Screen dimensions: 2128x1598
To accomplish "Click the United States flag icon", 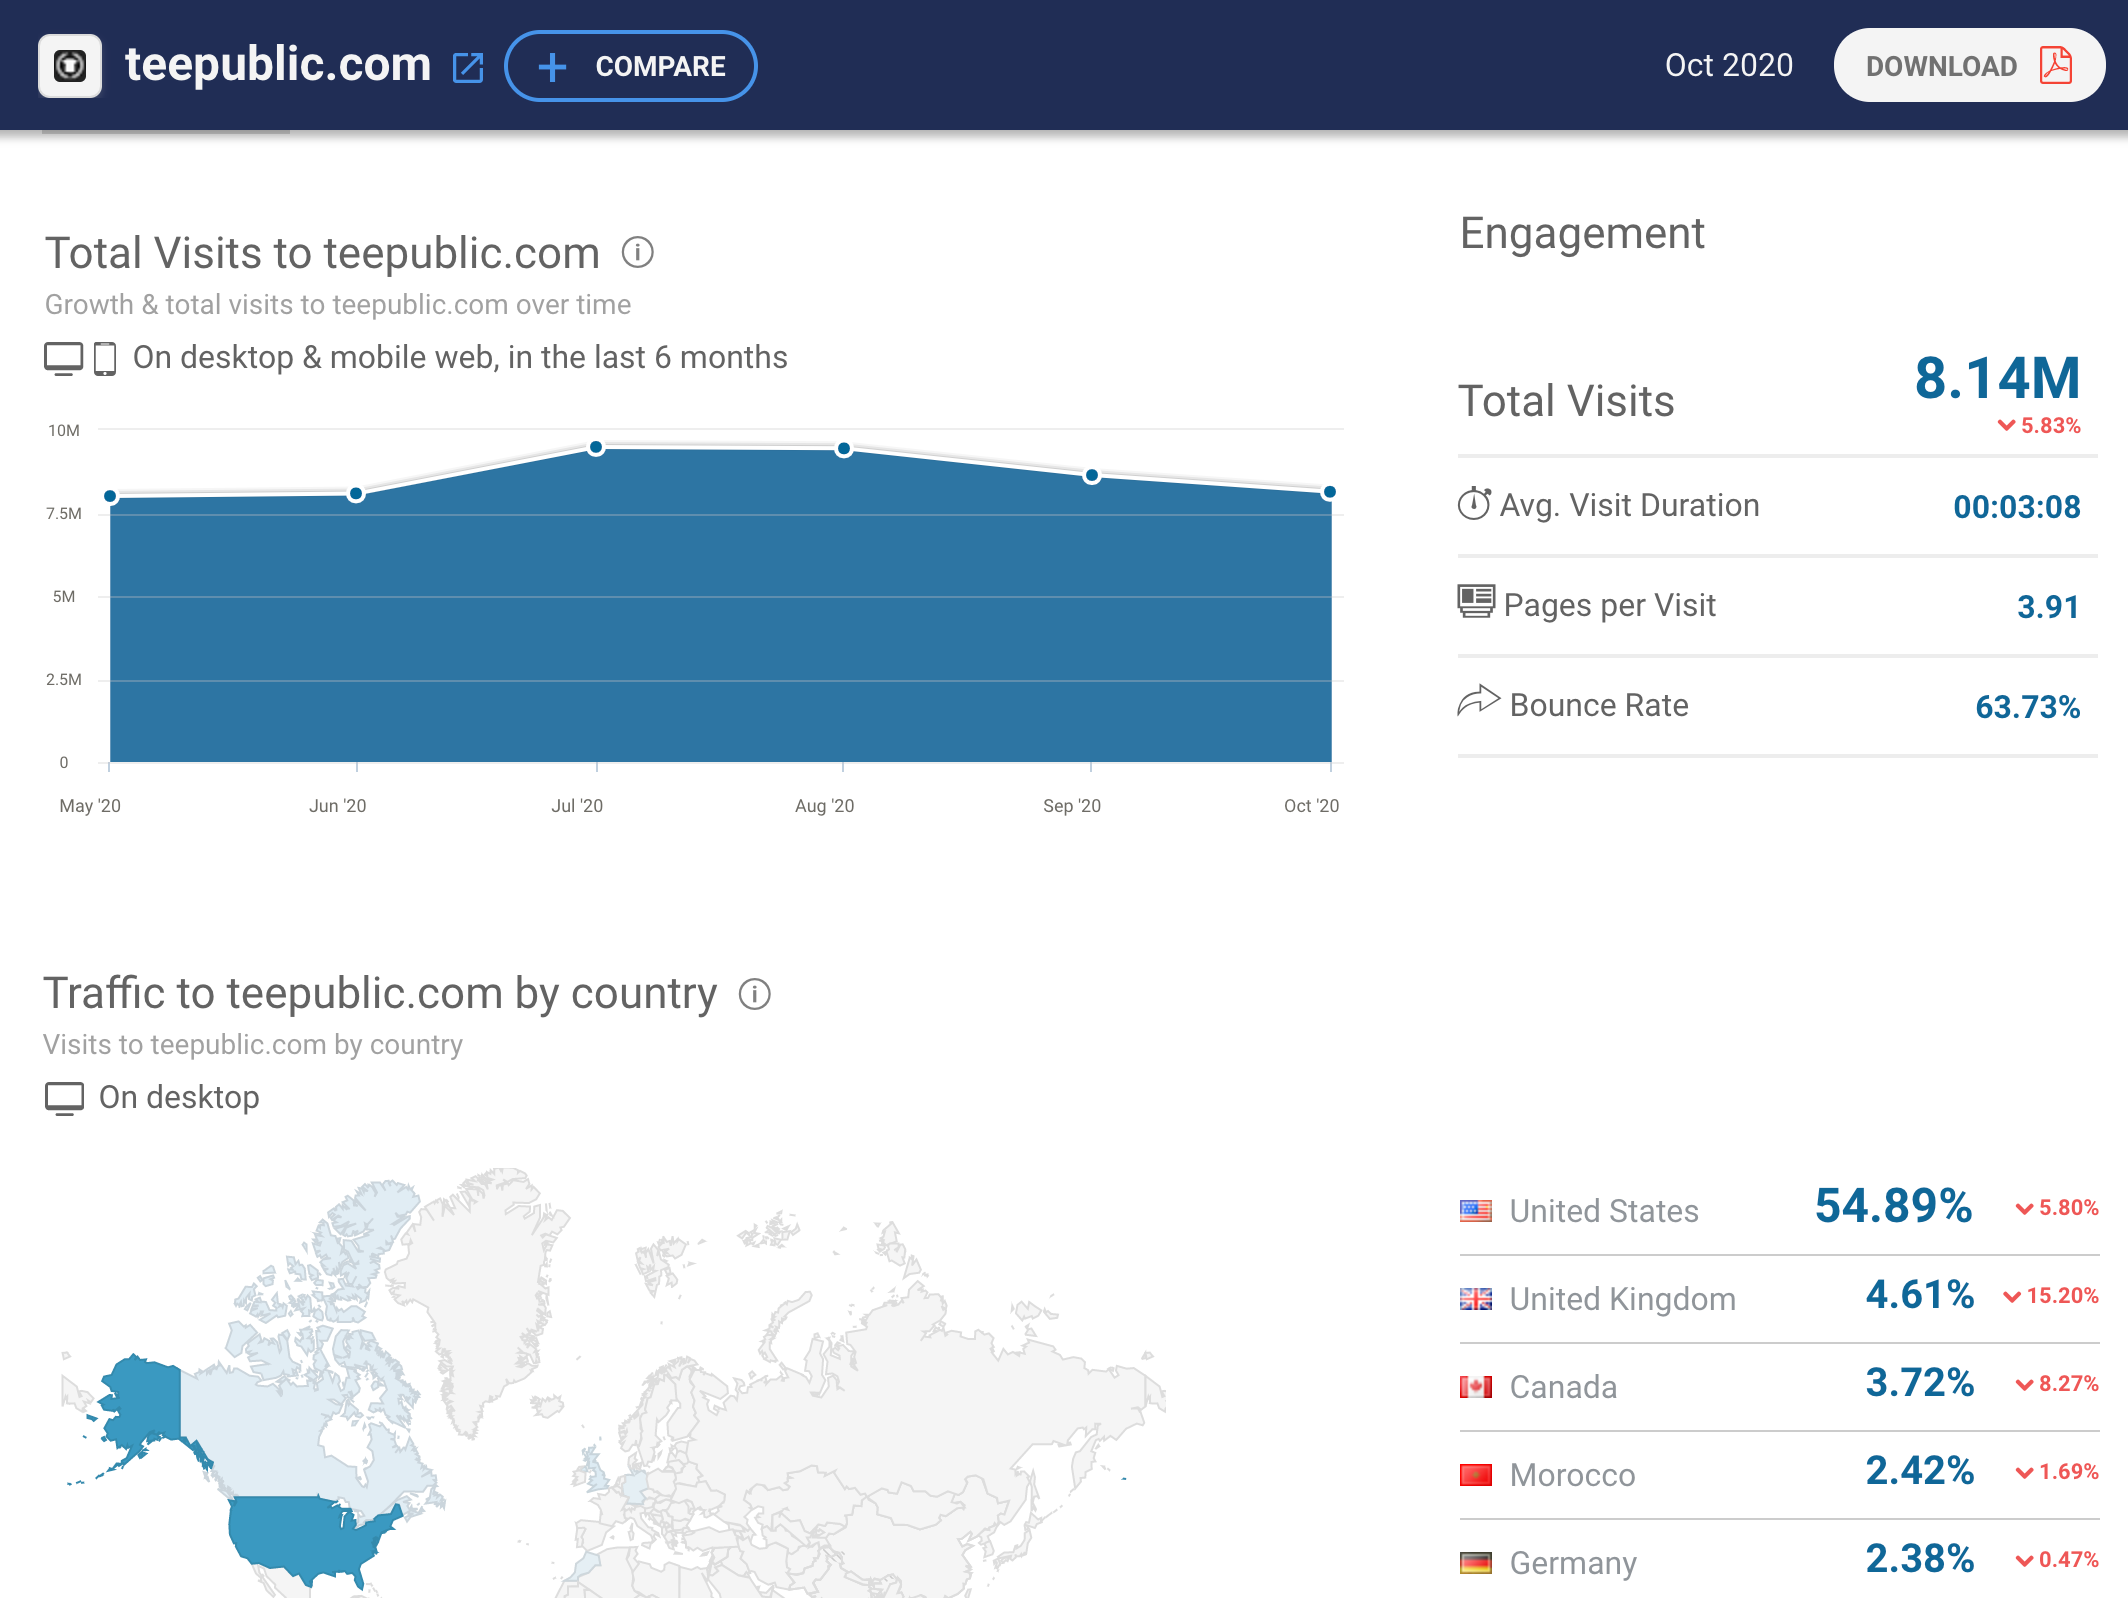I will point(1476,1211).
